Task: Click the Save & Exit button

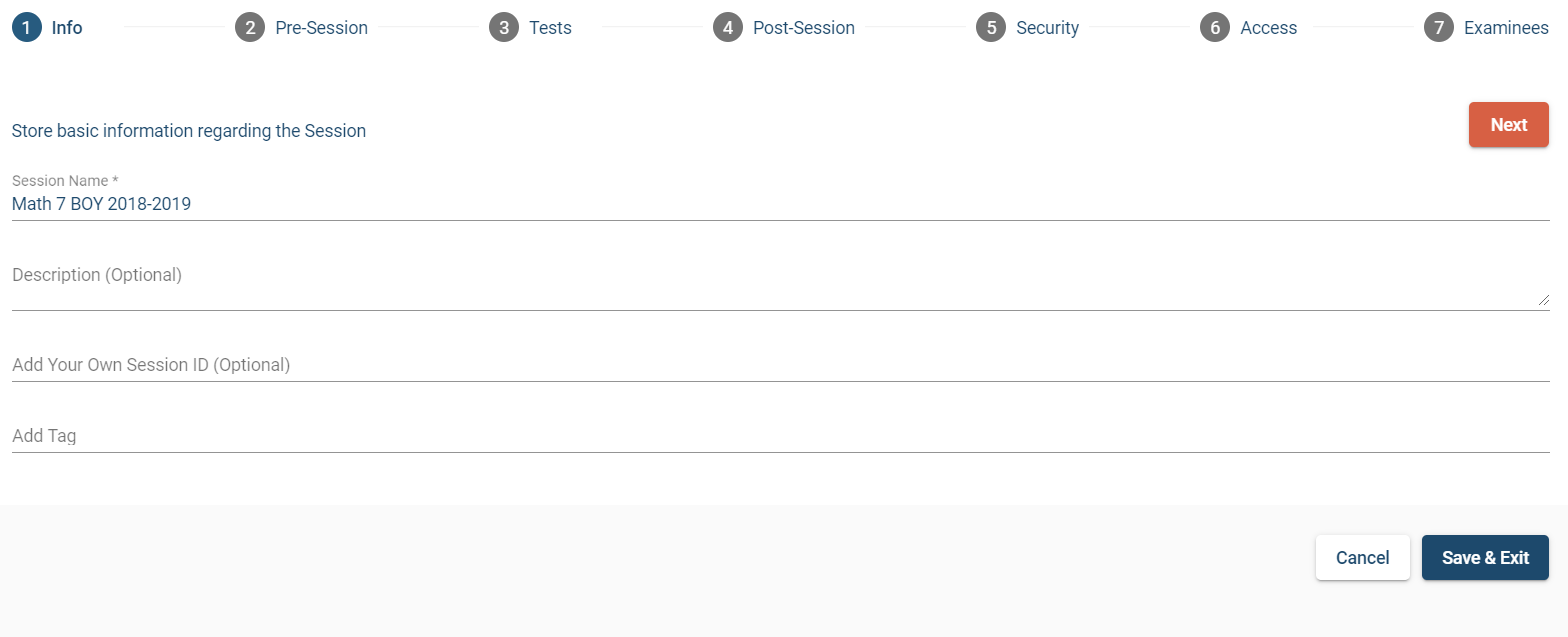Action: [x=1485, y=558]
